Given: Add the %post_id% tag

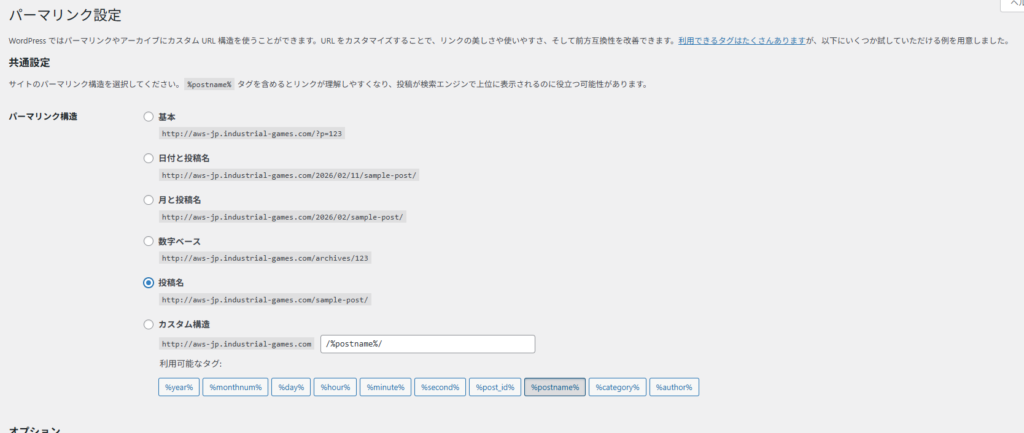Looking at the screenshot, I should pyautogui.click(x=495, y=387).
